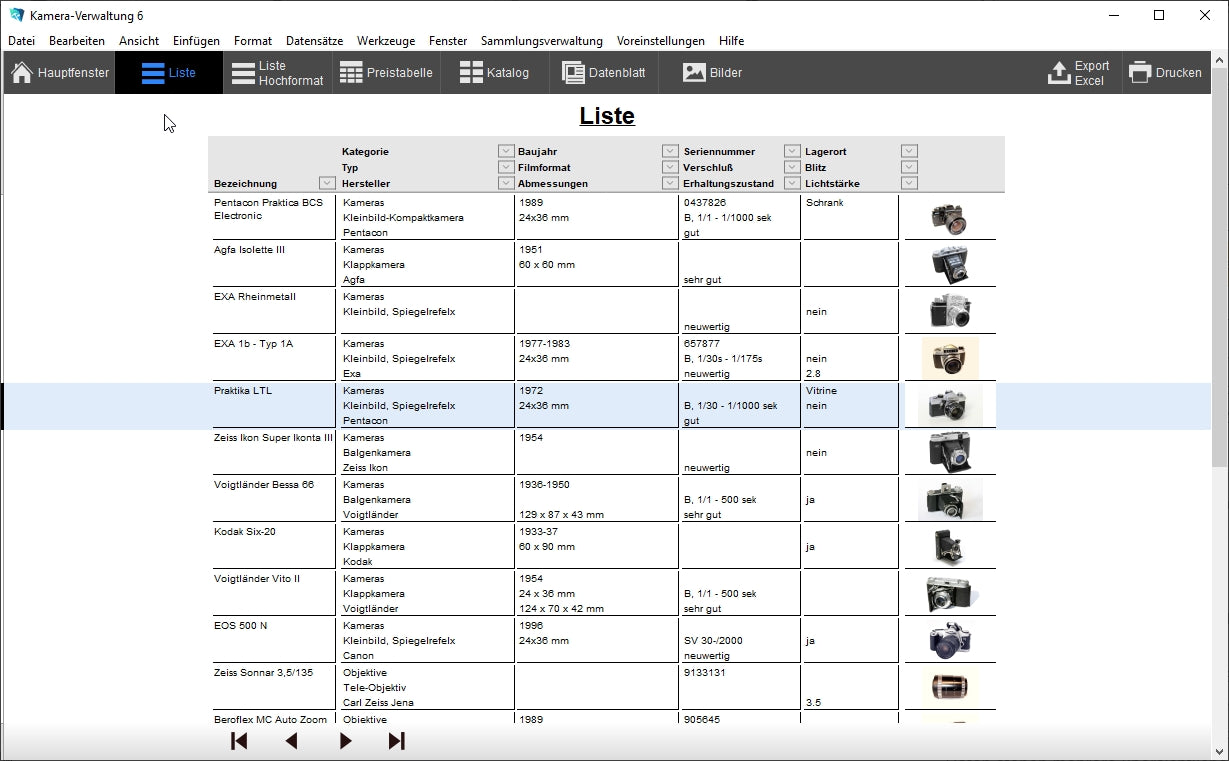Go to the previous record

292,741
